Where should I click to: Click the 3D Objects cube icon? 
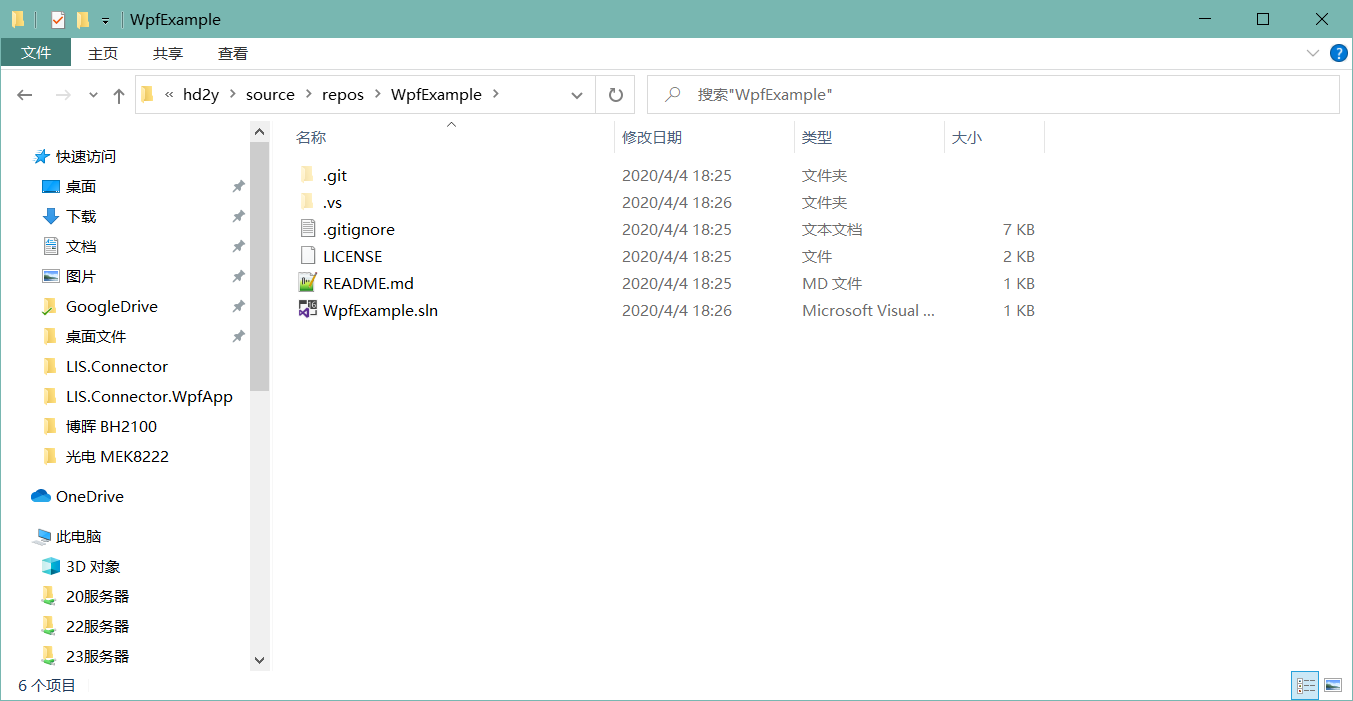(51, 566)
